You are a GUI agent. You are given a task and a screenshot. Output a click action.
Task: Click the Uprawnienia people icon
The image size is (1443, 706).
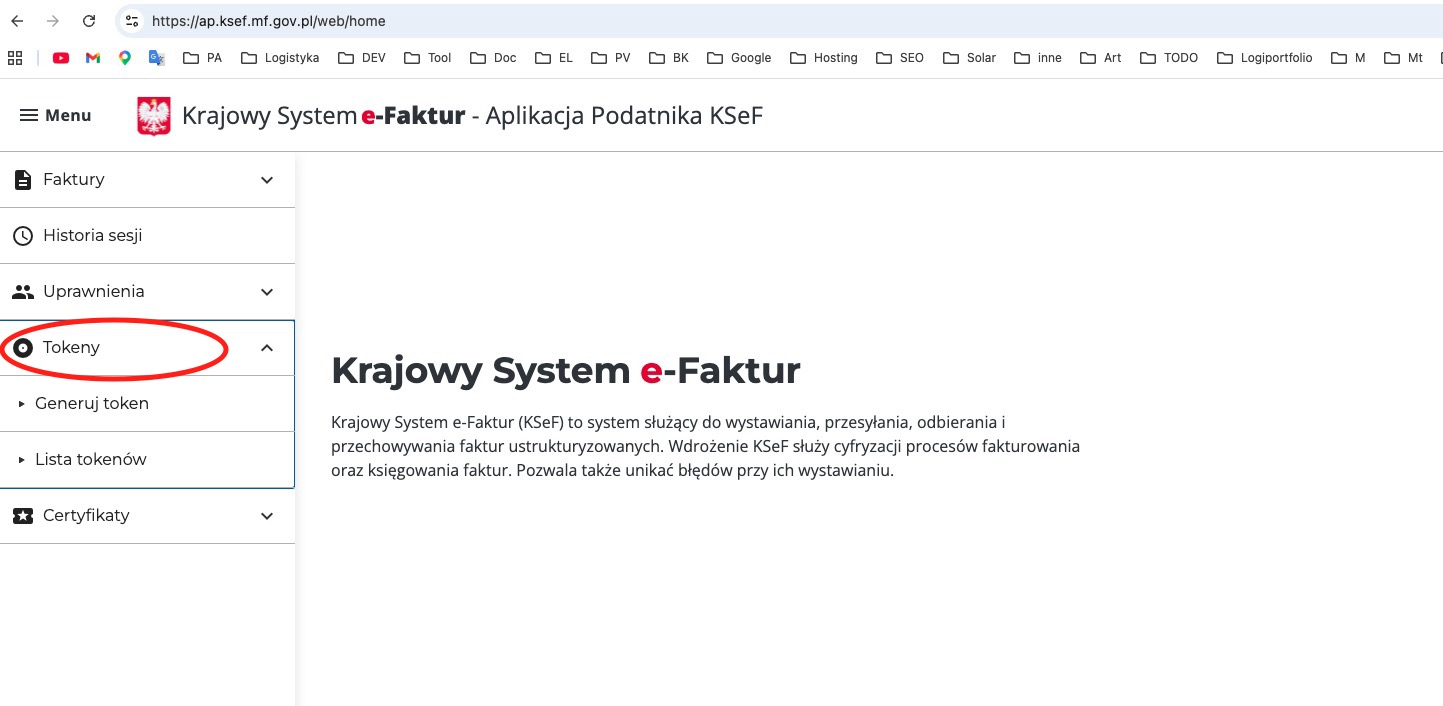[22, 292]
